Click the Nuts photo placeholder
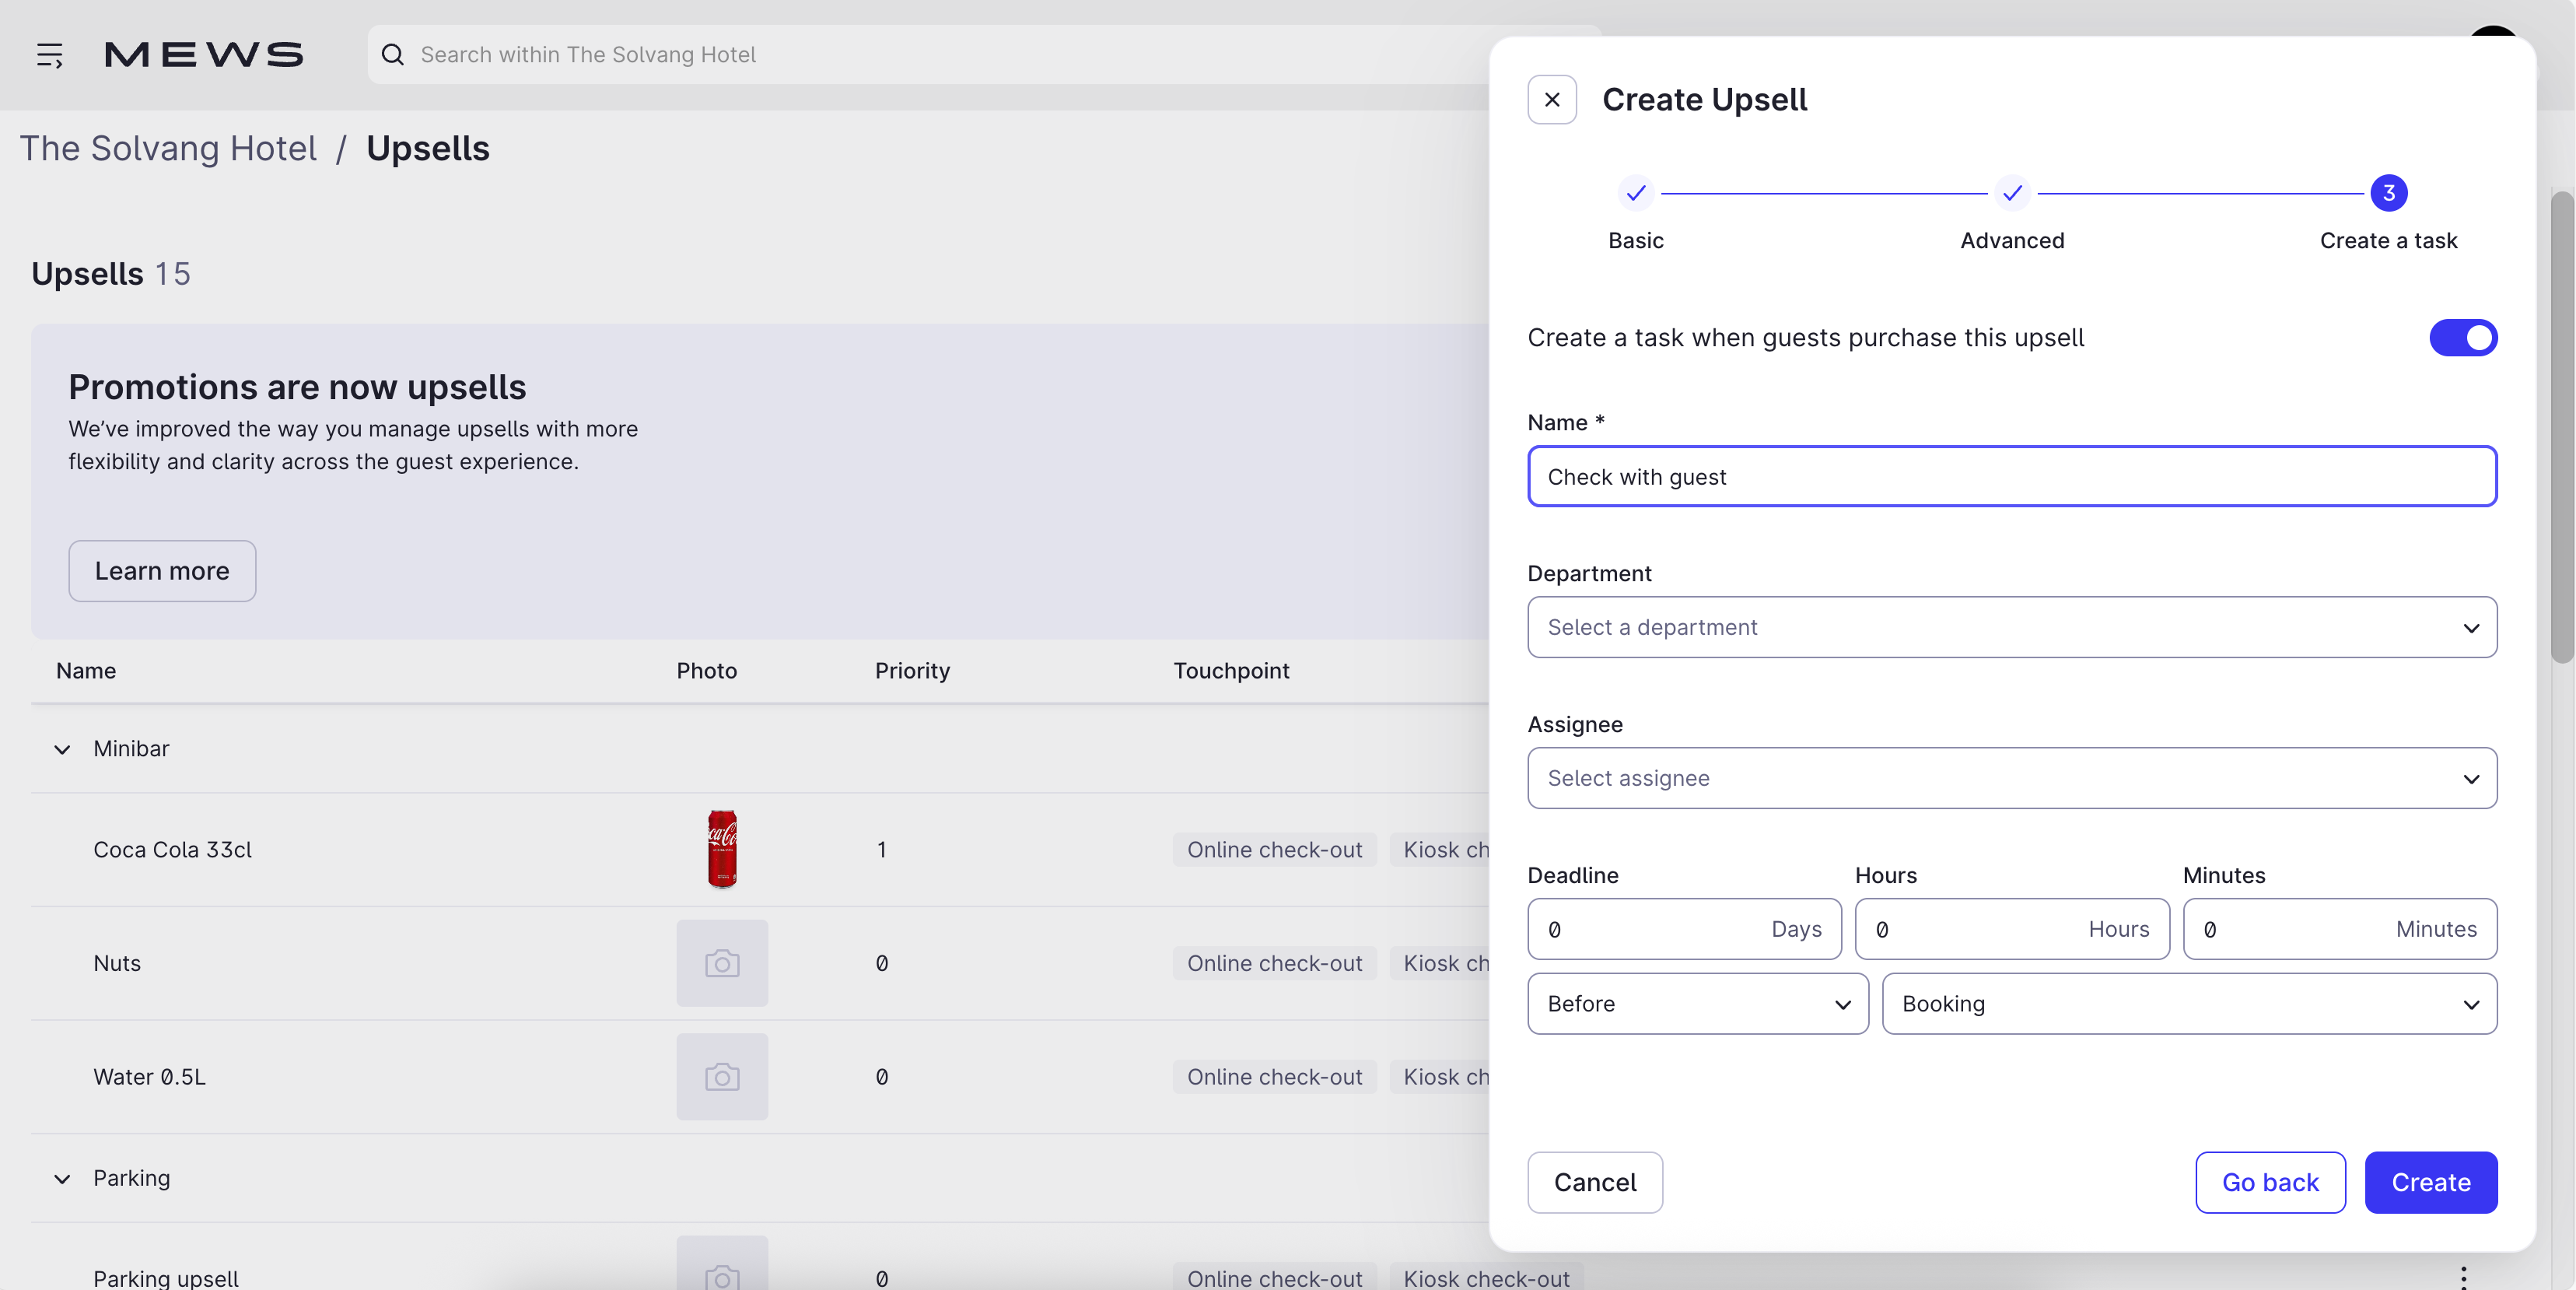This screenshot has width=2576, height=1290. (x=722, y=963)
